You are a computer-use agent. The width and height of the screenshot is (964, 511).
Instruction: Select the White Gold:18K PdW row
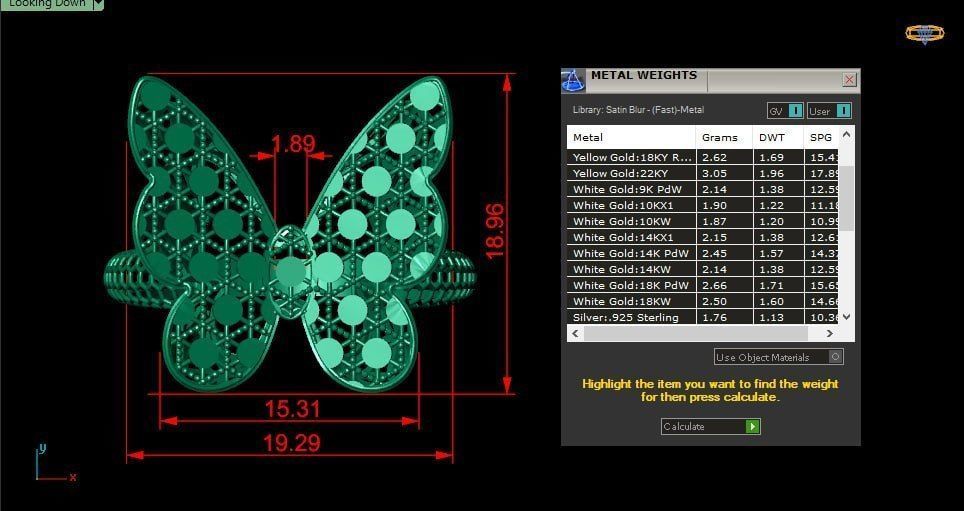[x=703, y=285]
